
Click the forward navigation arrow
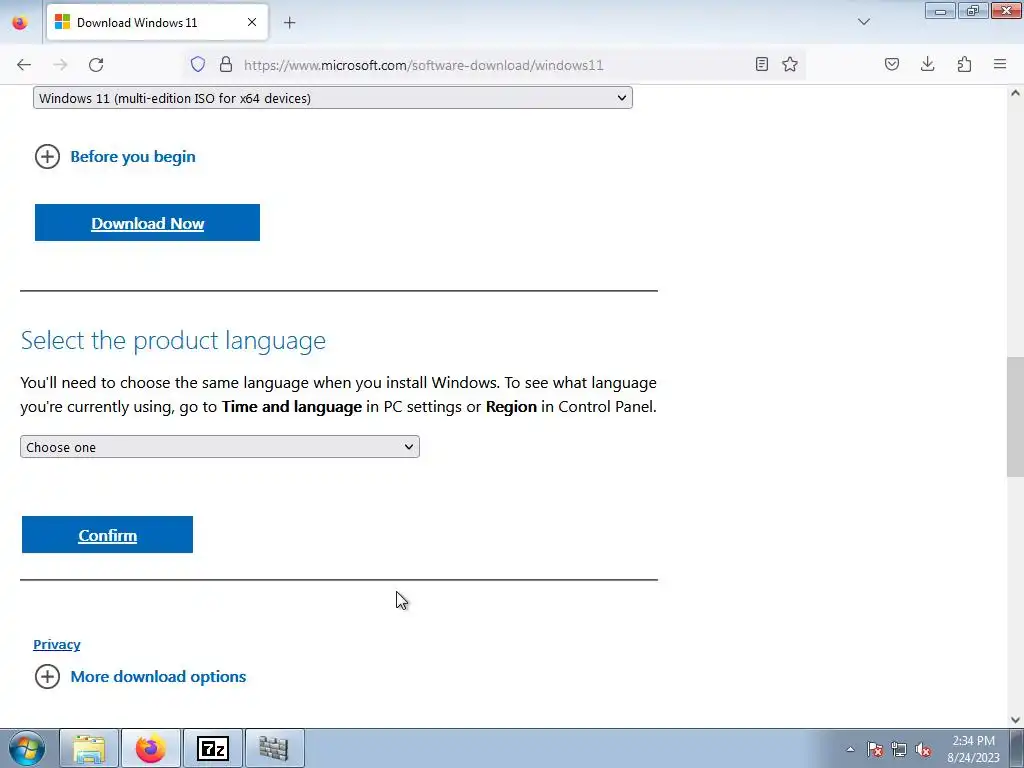coord(60,65)
